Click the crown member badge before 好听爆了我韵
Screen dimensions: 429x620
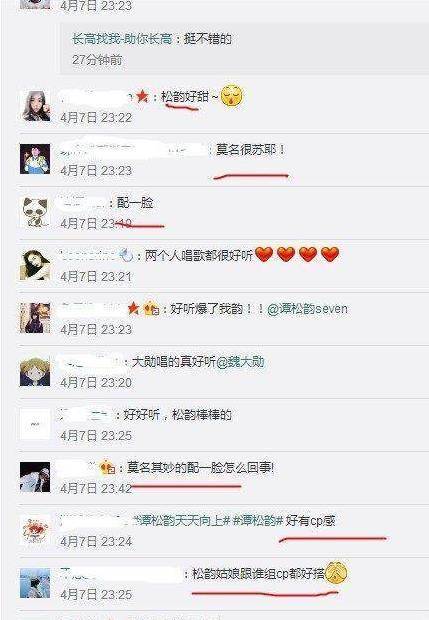[x=151, y=308]
